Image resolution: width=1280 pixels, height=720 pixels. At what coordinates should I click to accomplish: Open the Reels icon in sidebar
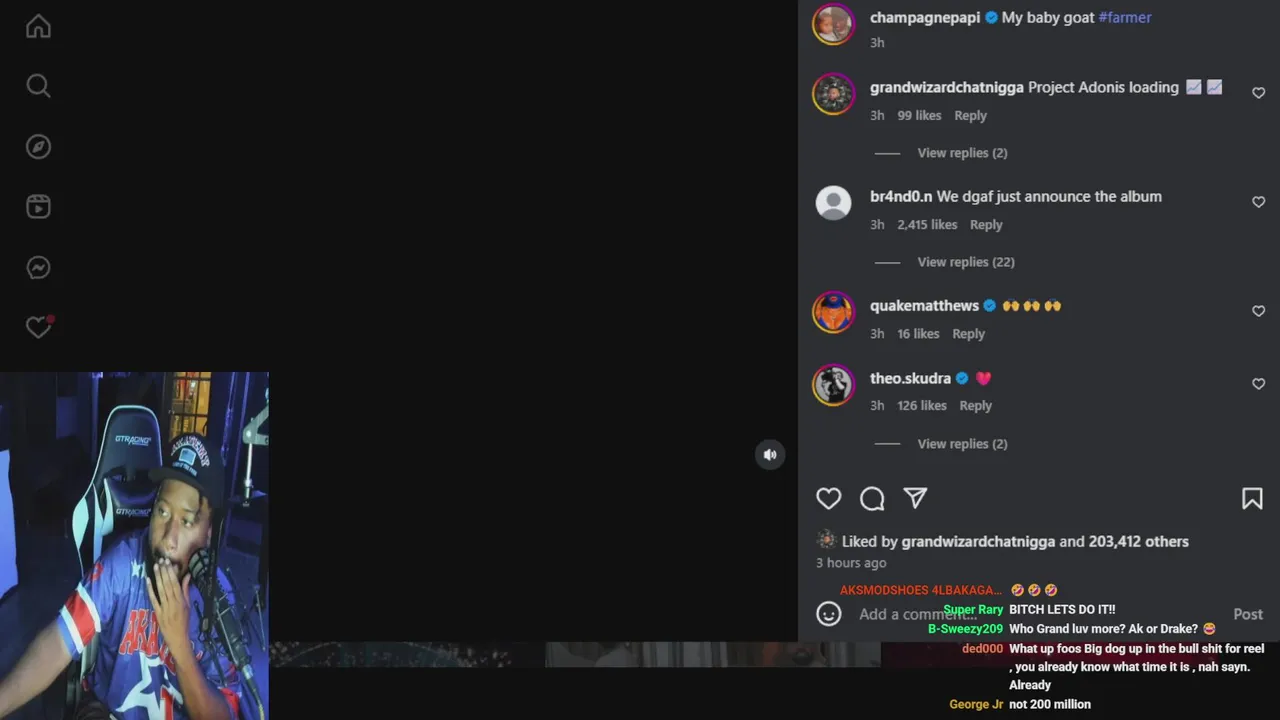38,207
